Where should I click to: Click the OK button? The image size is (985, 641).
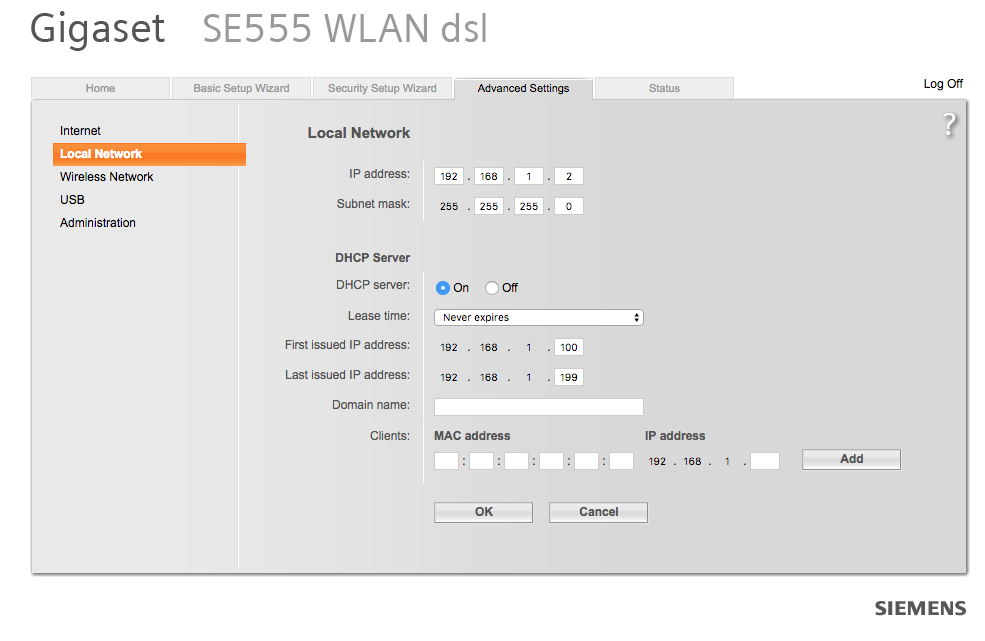(483, 512)
